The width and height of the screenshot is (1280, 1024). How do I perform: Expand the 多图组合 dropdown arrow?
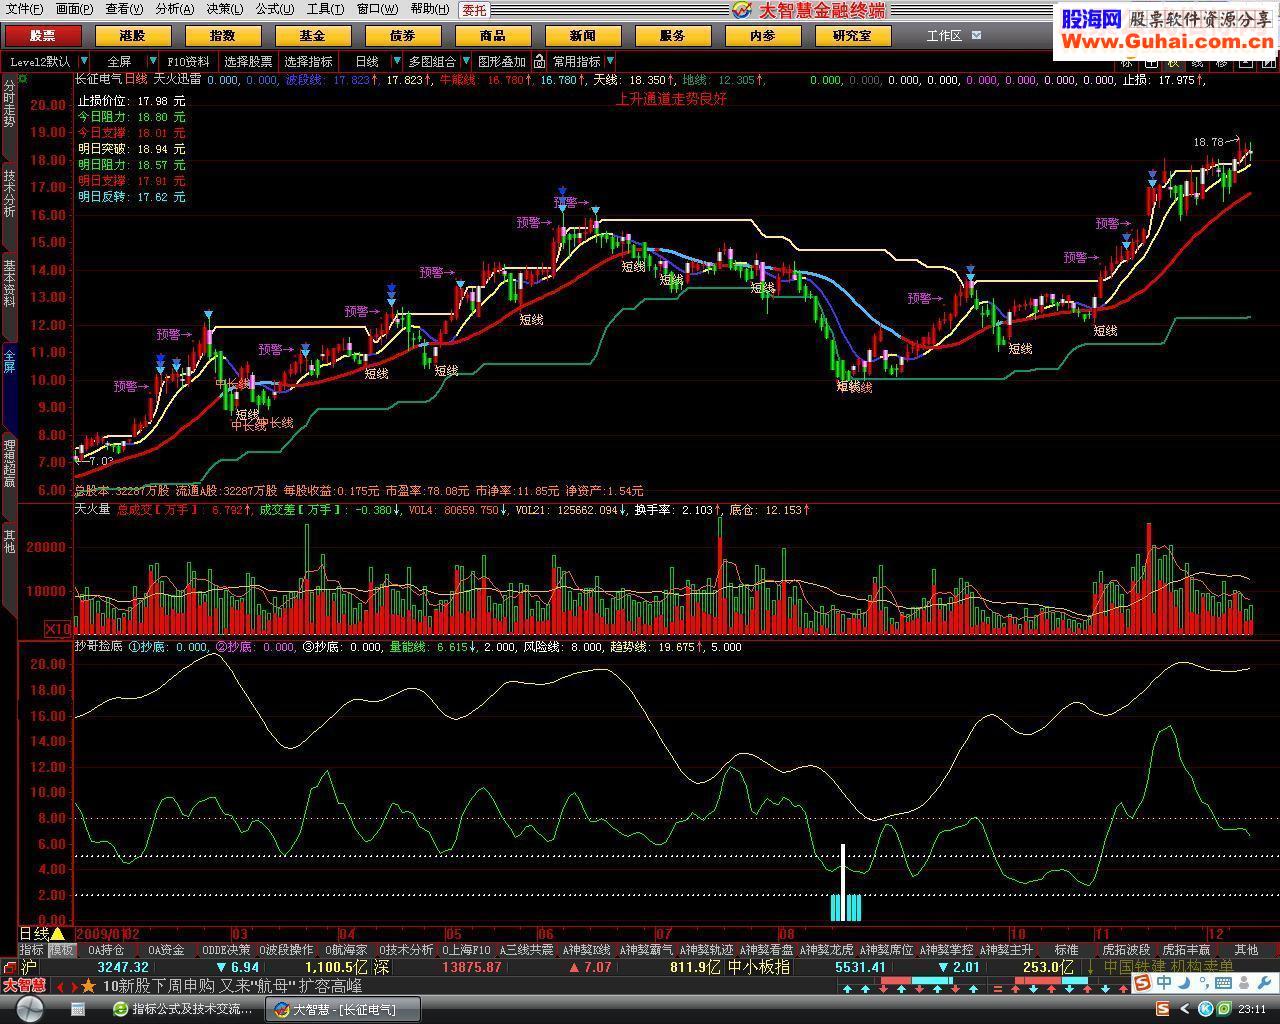465,61
